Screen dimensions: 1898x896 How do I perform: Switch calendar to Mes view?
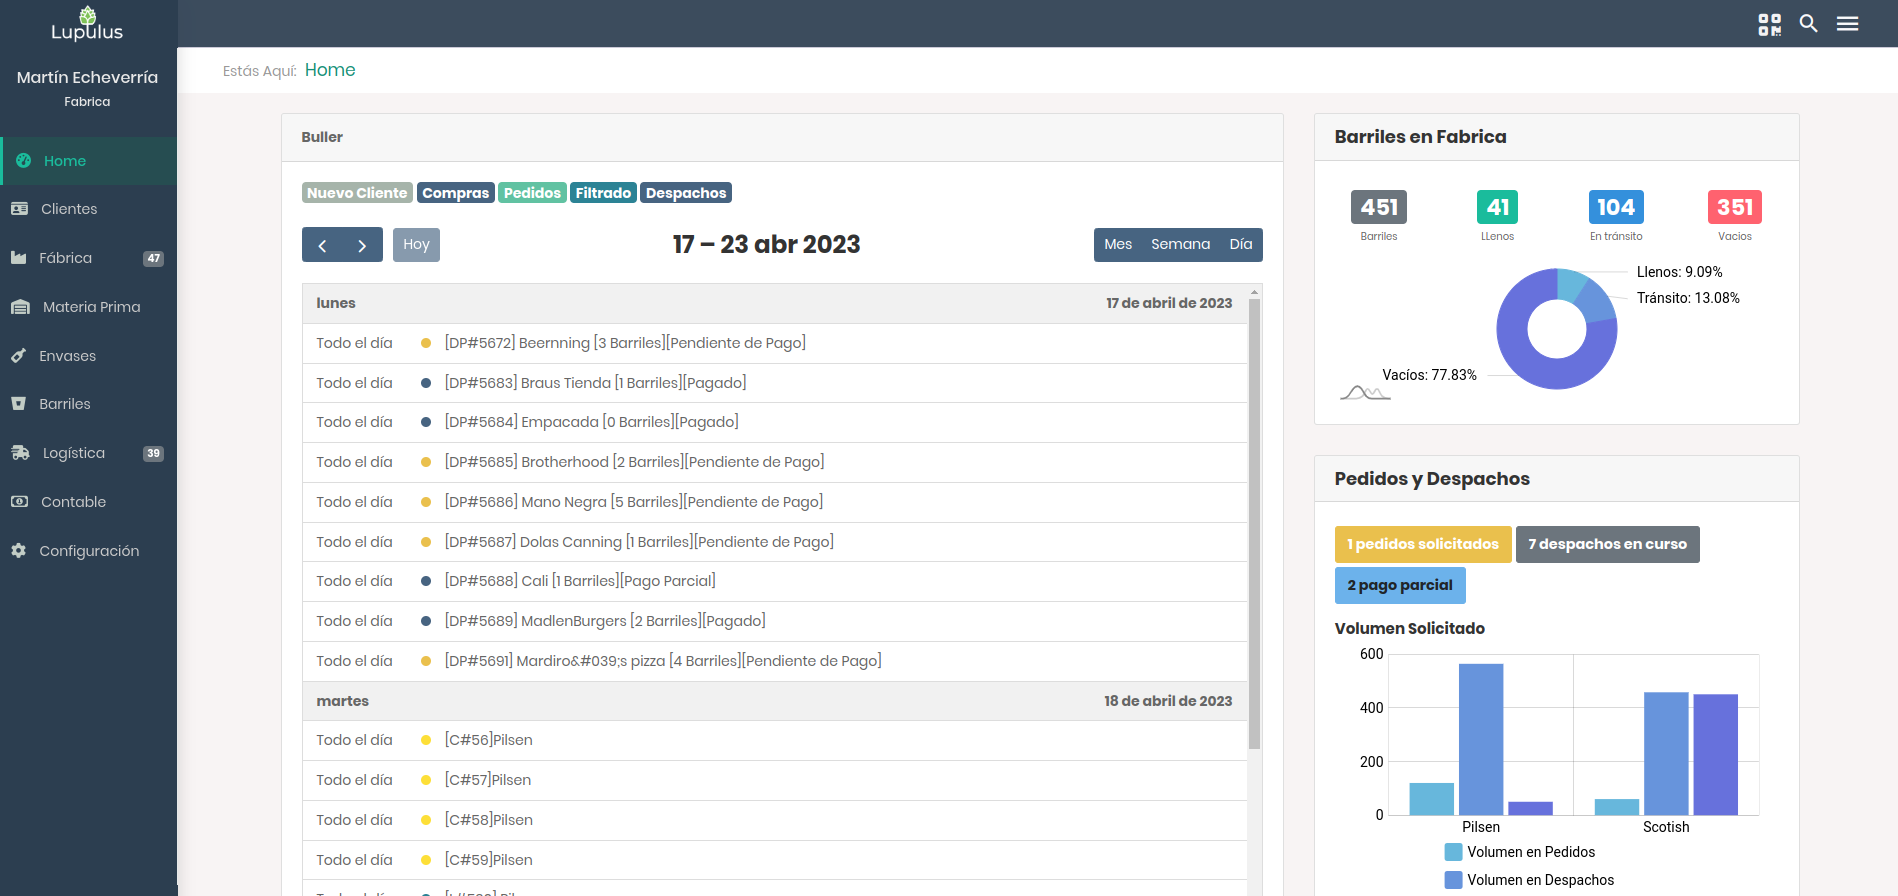1117,245
